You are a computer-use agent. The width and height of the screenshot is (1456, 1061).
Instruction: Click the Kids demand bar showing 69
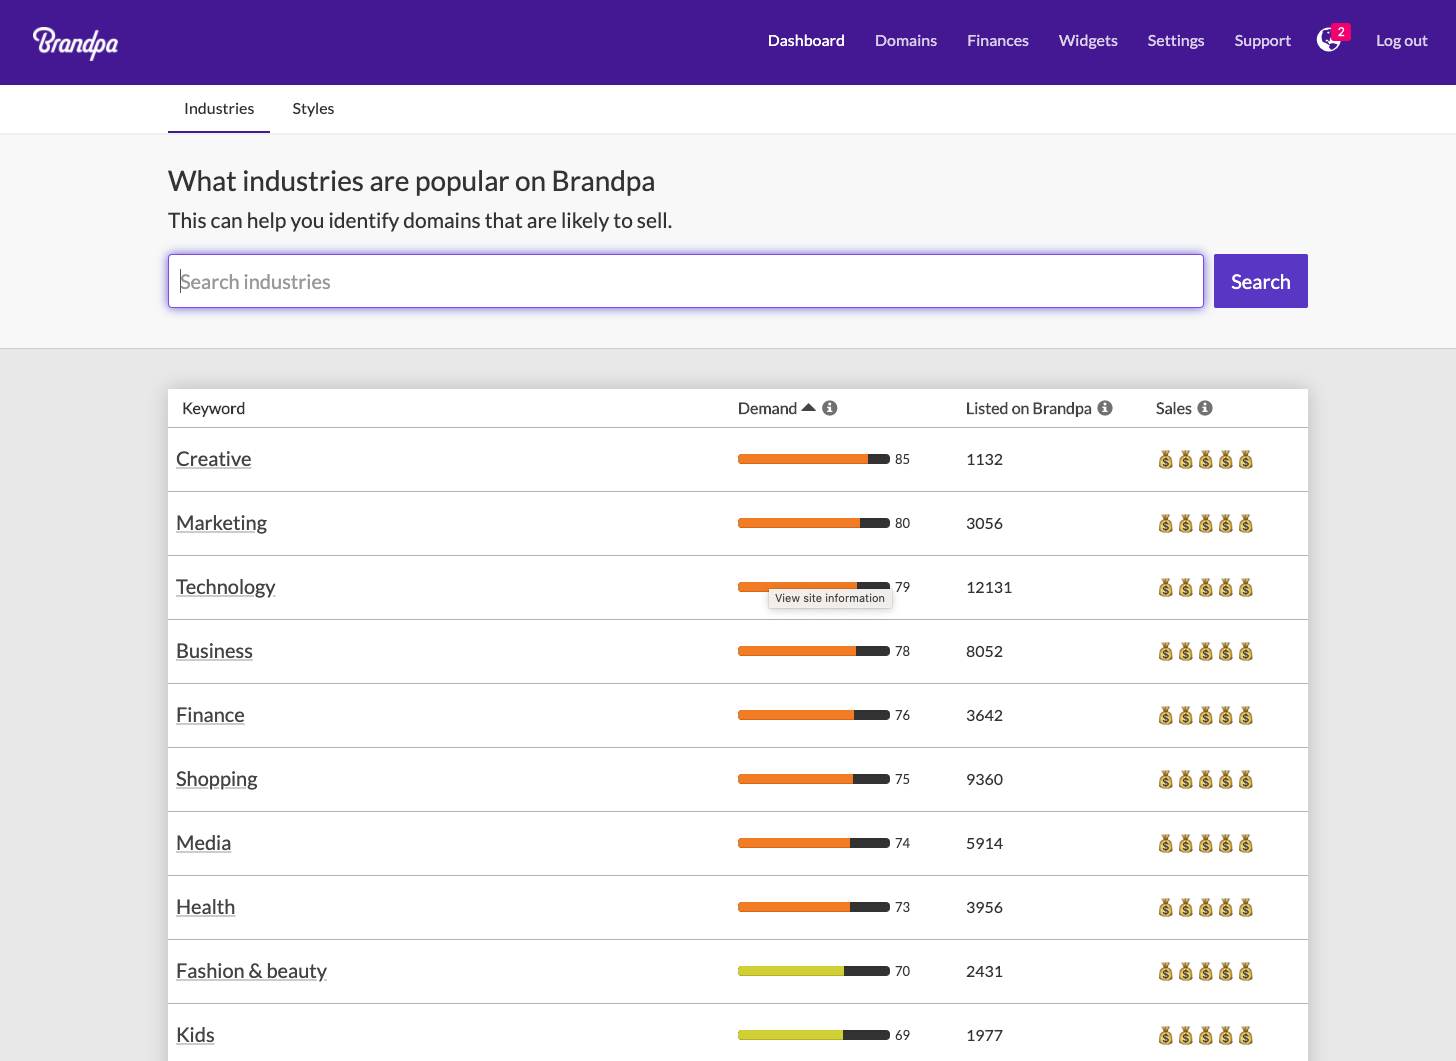pyautogui.click(x=814, y=1035)
